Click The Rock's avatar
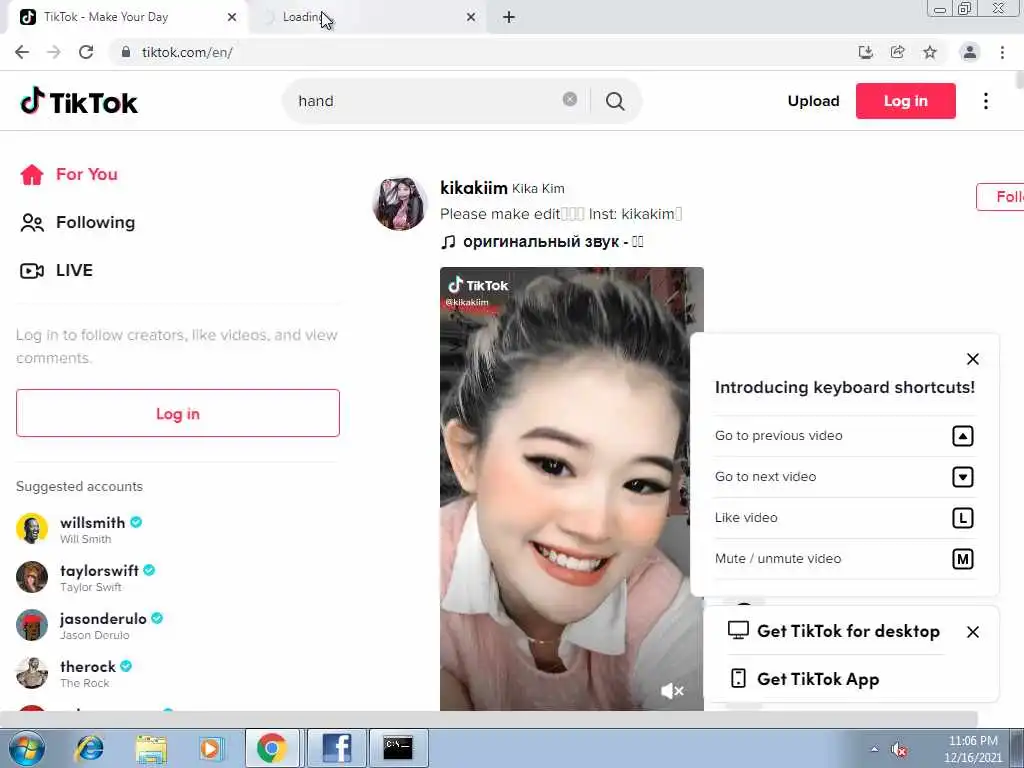The image size is (1024, 768). [32, 673]
